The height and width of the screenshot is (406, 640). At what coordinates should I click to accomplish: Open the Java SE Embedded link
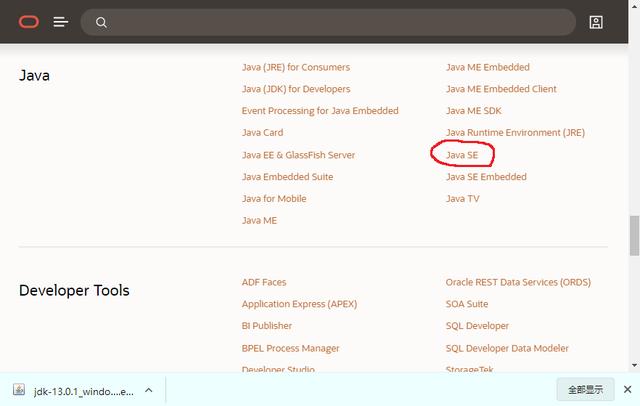tap(486, 177)
